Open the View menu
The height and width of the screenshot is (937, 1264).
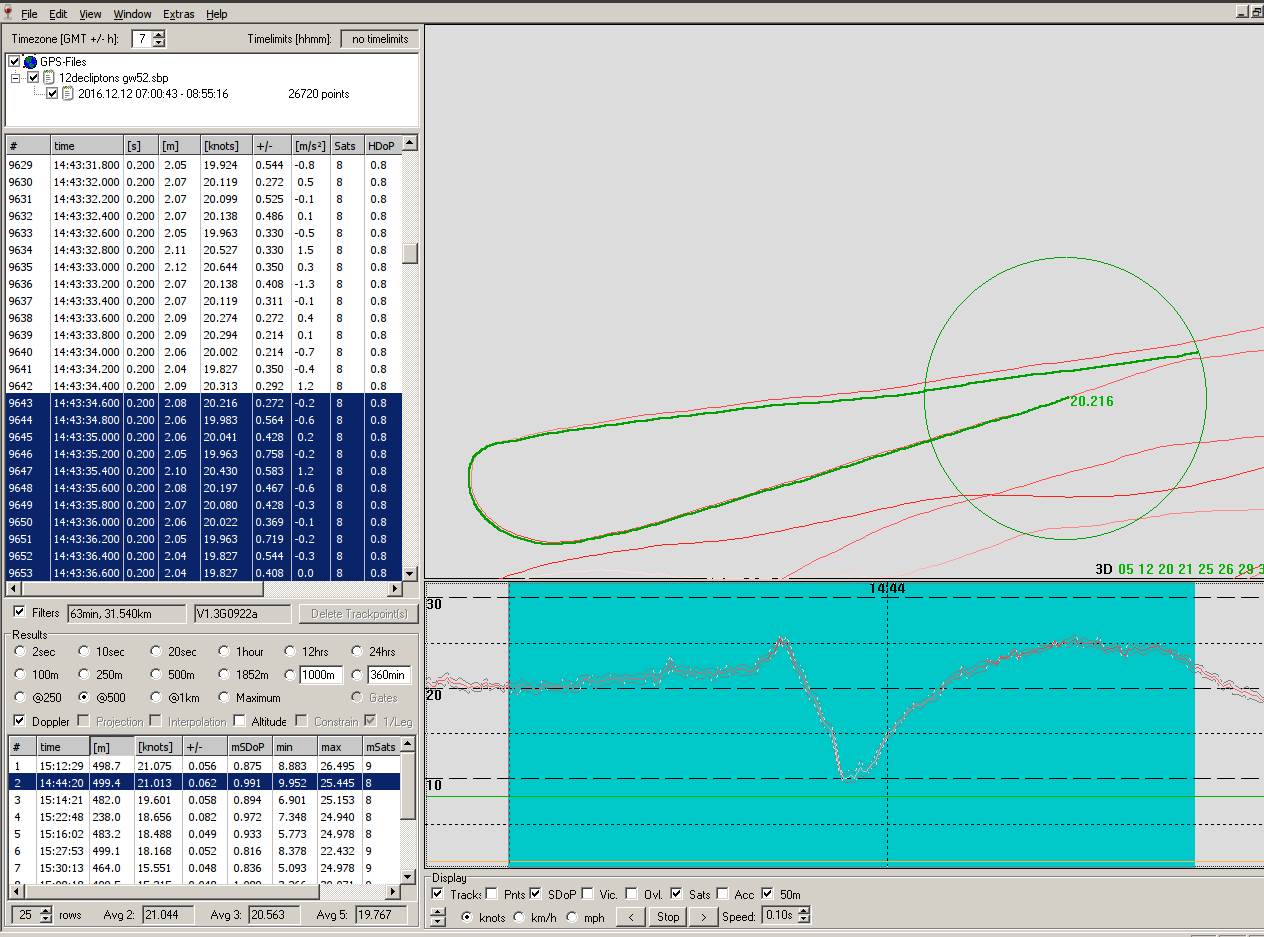(90, 14)
